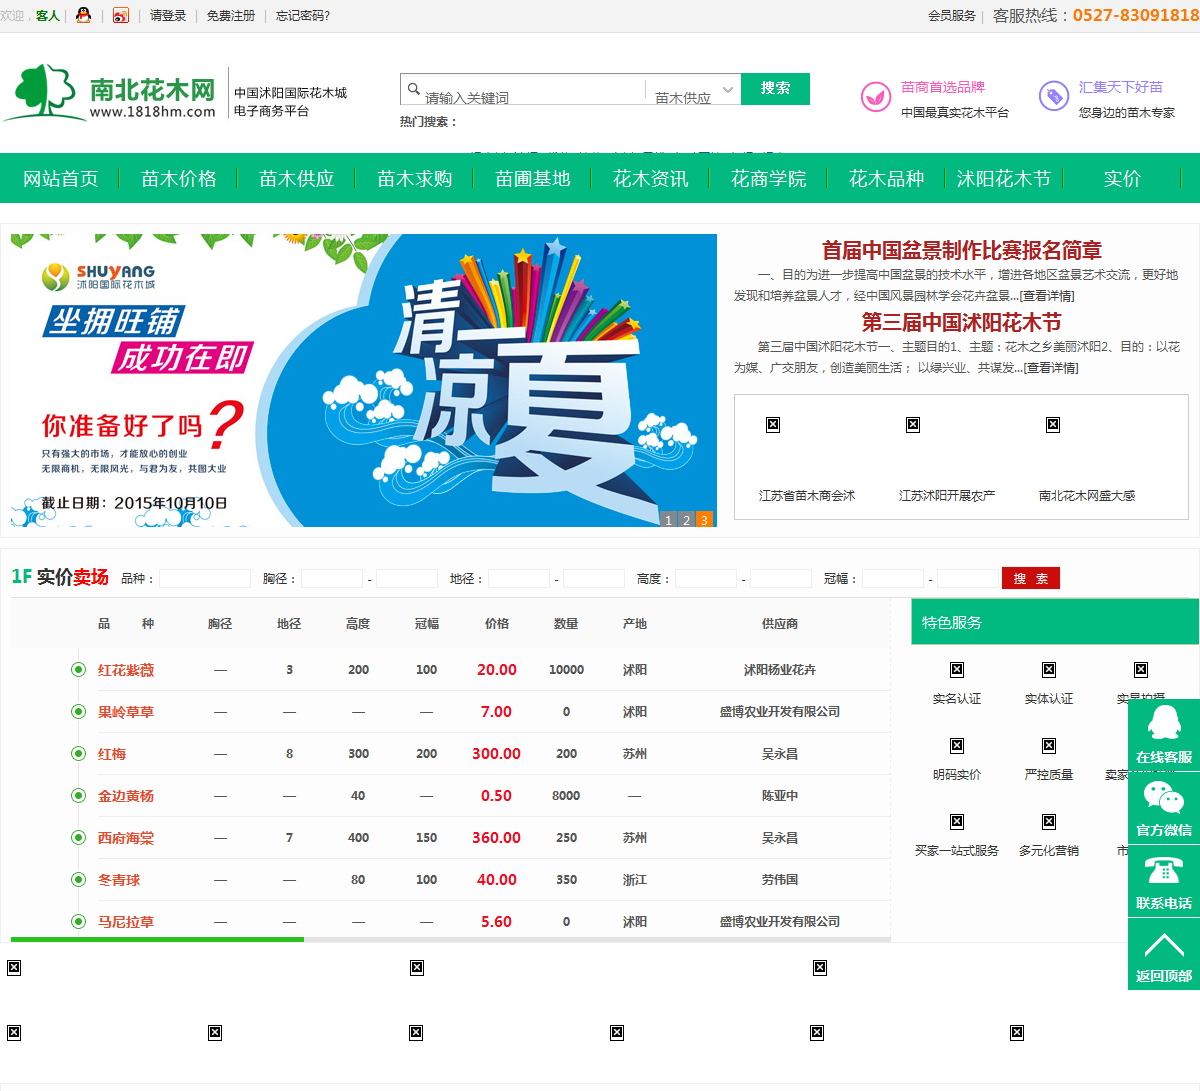The height and width of the screenshot is (1091, 1200).
Task: Click the 实体认证 service icon
Action: [1049, 670]
